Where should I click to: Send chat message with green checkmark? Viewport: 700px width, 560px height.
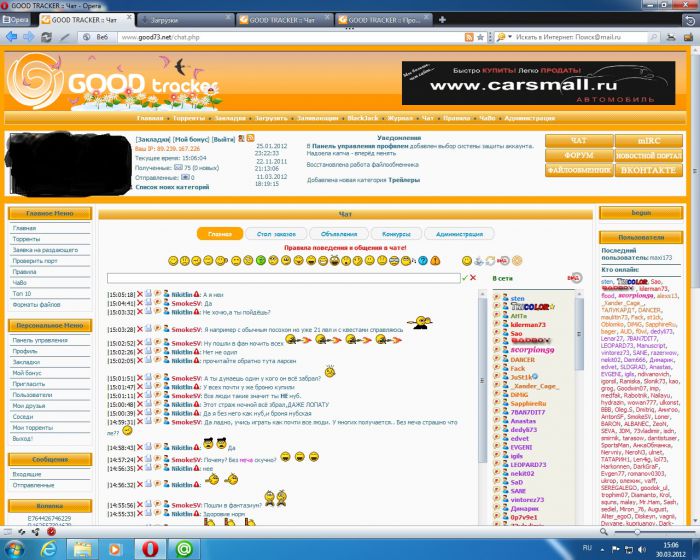(x=465, y=277)
